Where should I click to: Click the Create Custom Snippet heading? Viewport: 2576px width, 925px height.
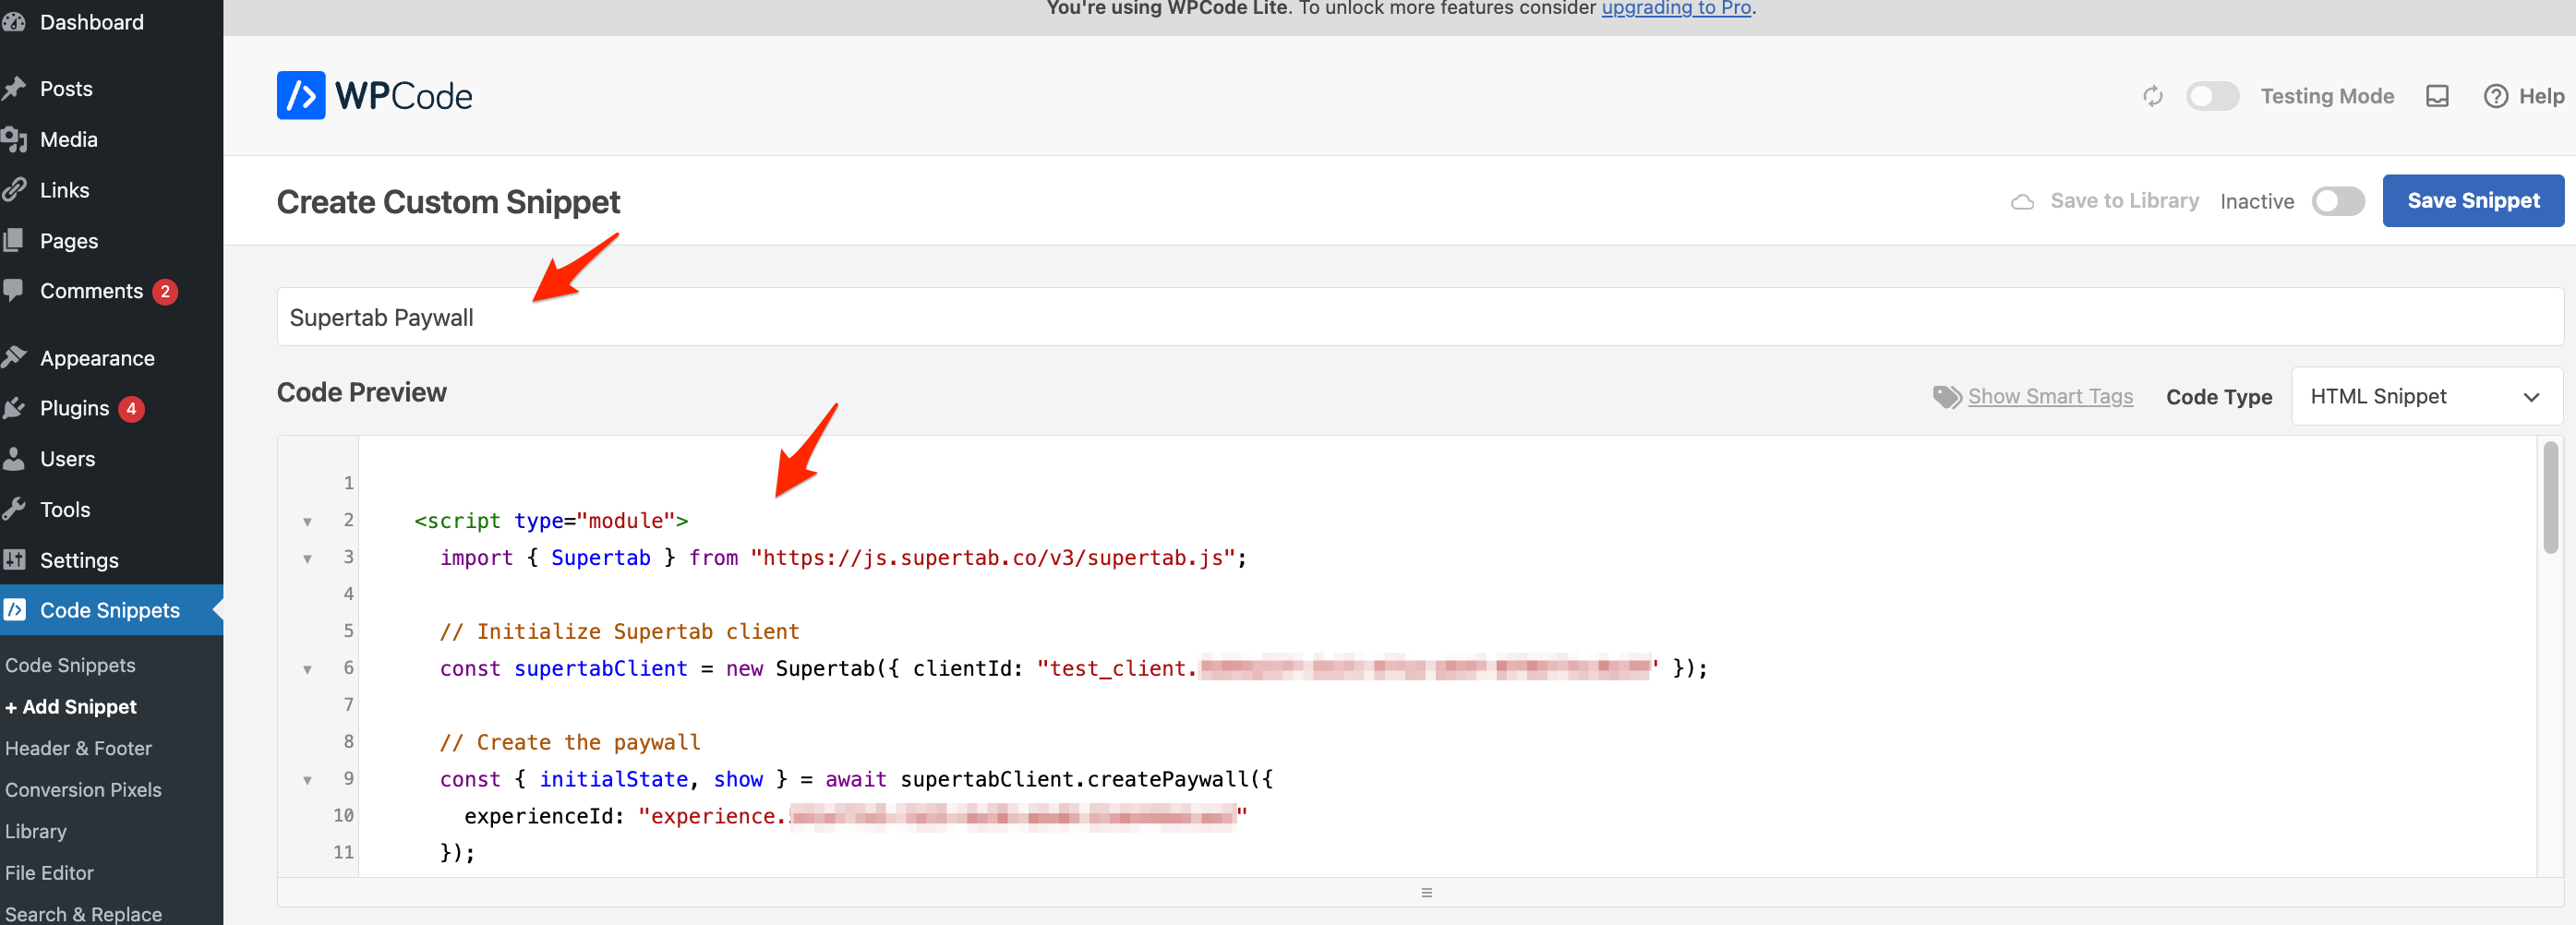(448, 202)
